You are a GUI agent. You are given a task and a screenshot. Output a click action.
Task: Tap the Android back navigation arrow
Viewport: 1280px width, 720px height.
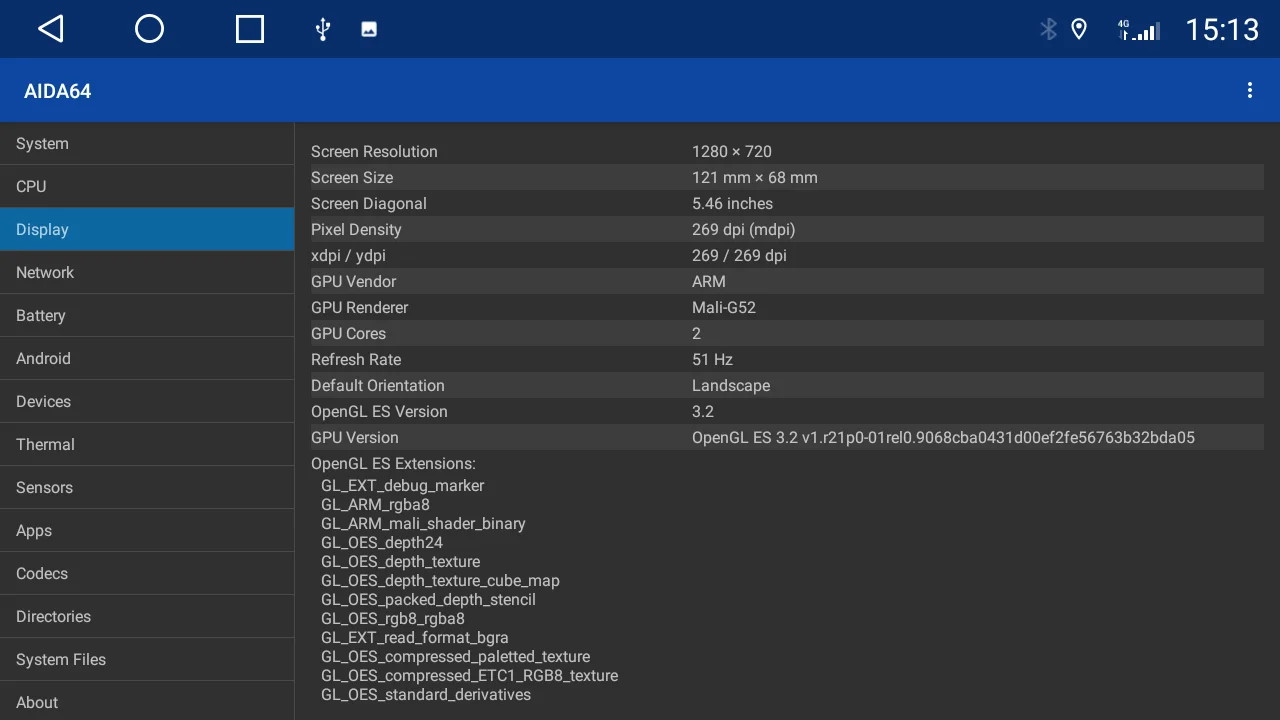coord(51,29)
